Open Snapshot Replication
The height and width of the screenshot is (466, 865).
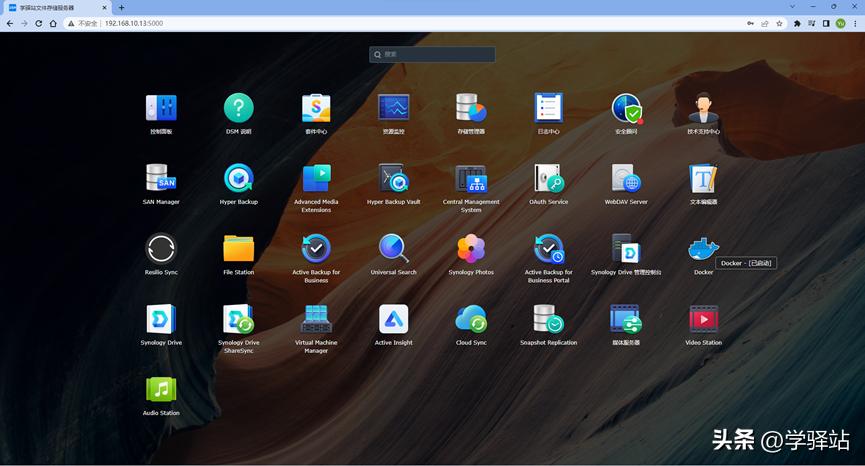point(548,320)
